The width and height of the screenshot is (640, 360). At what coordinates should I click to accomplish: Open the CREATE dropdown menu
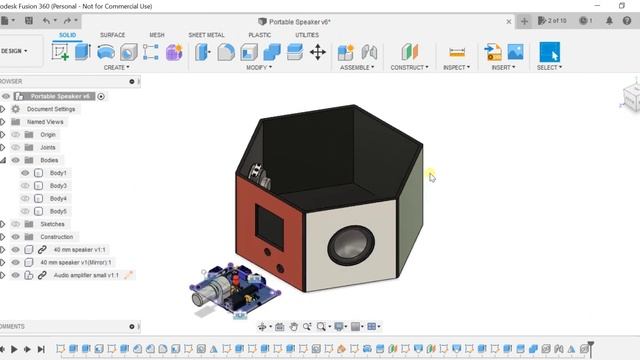[117, 67]
